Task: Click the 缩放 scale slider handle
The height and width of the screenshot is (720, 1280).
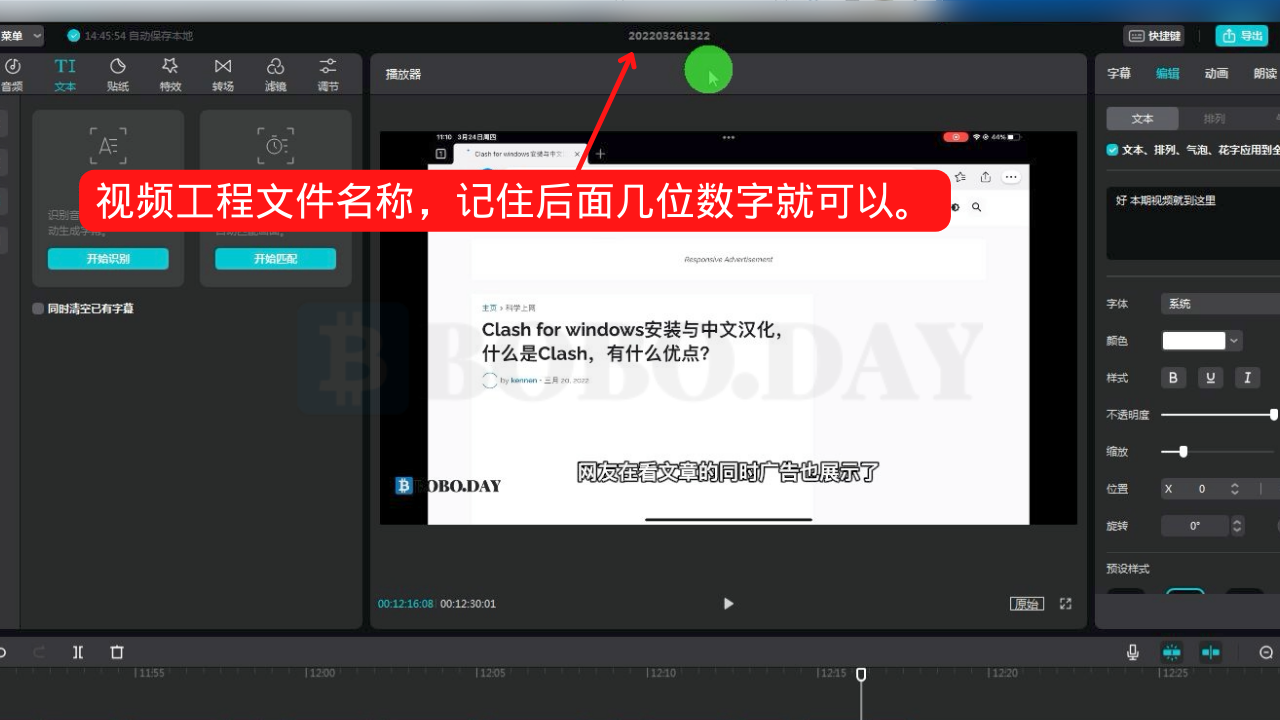Action: [1183, 452]
